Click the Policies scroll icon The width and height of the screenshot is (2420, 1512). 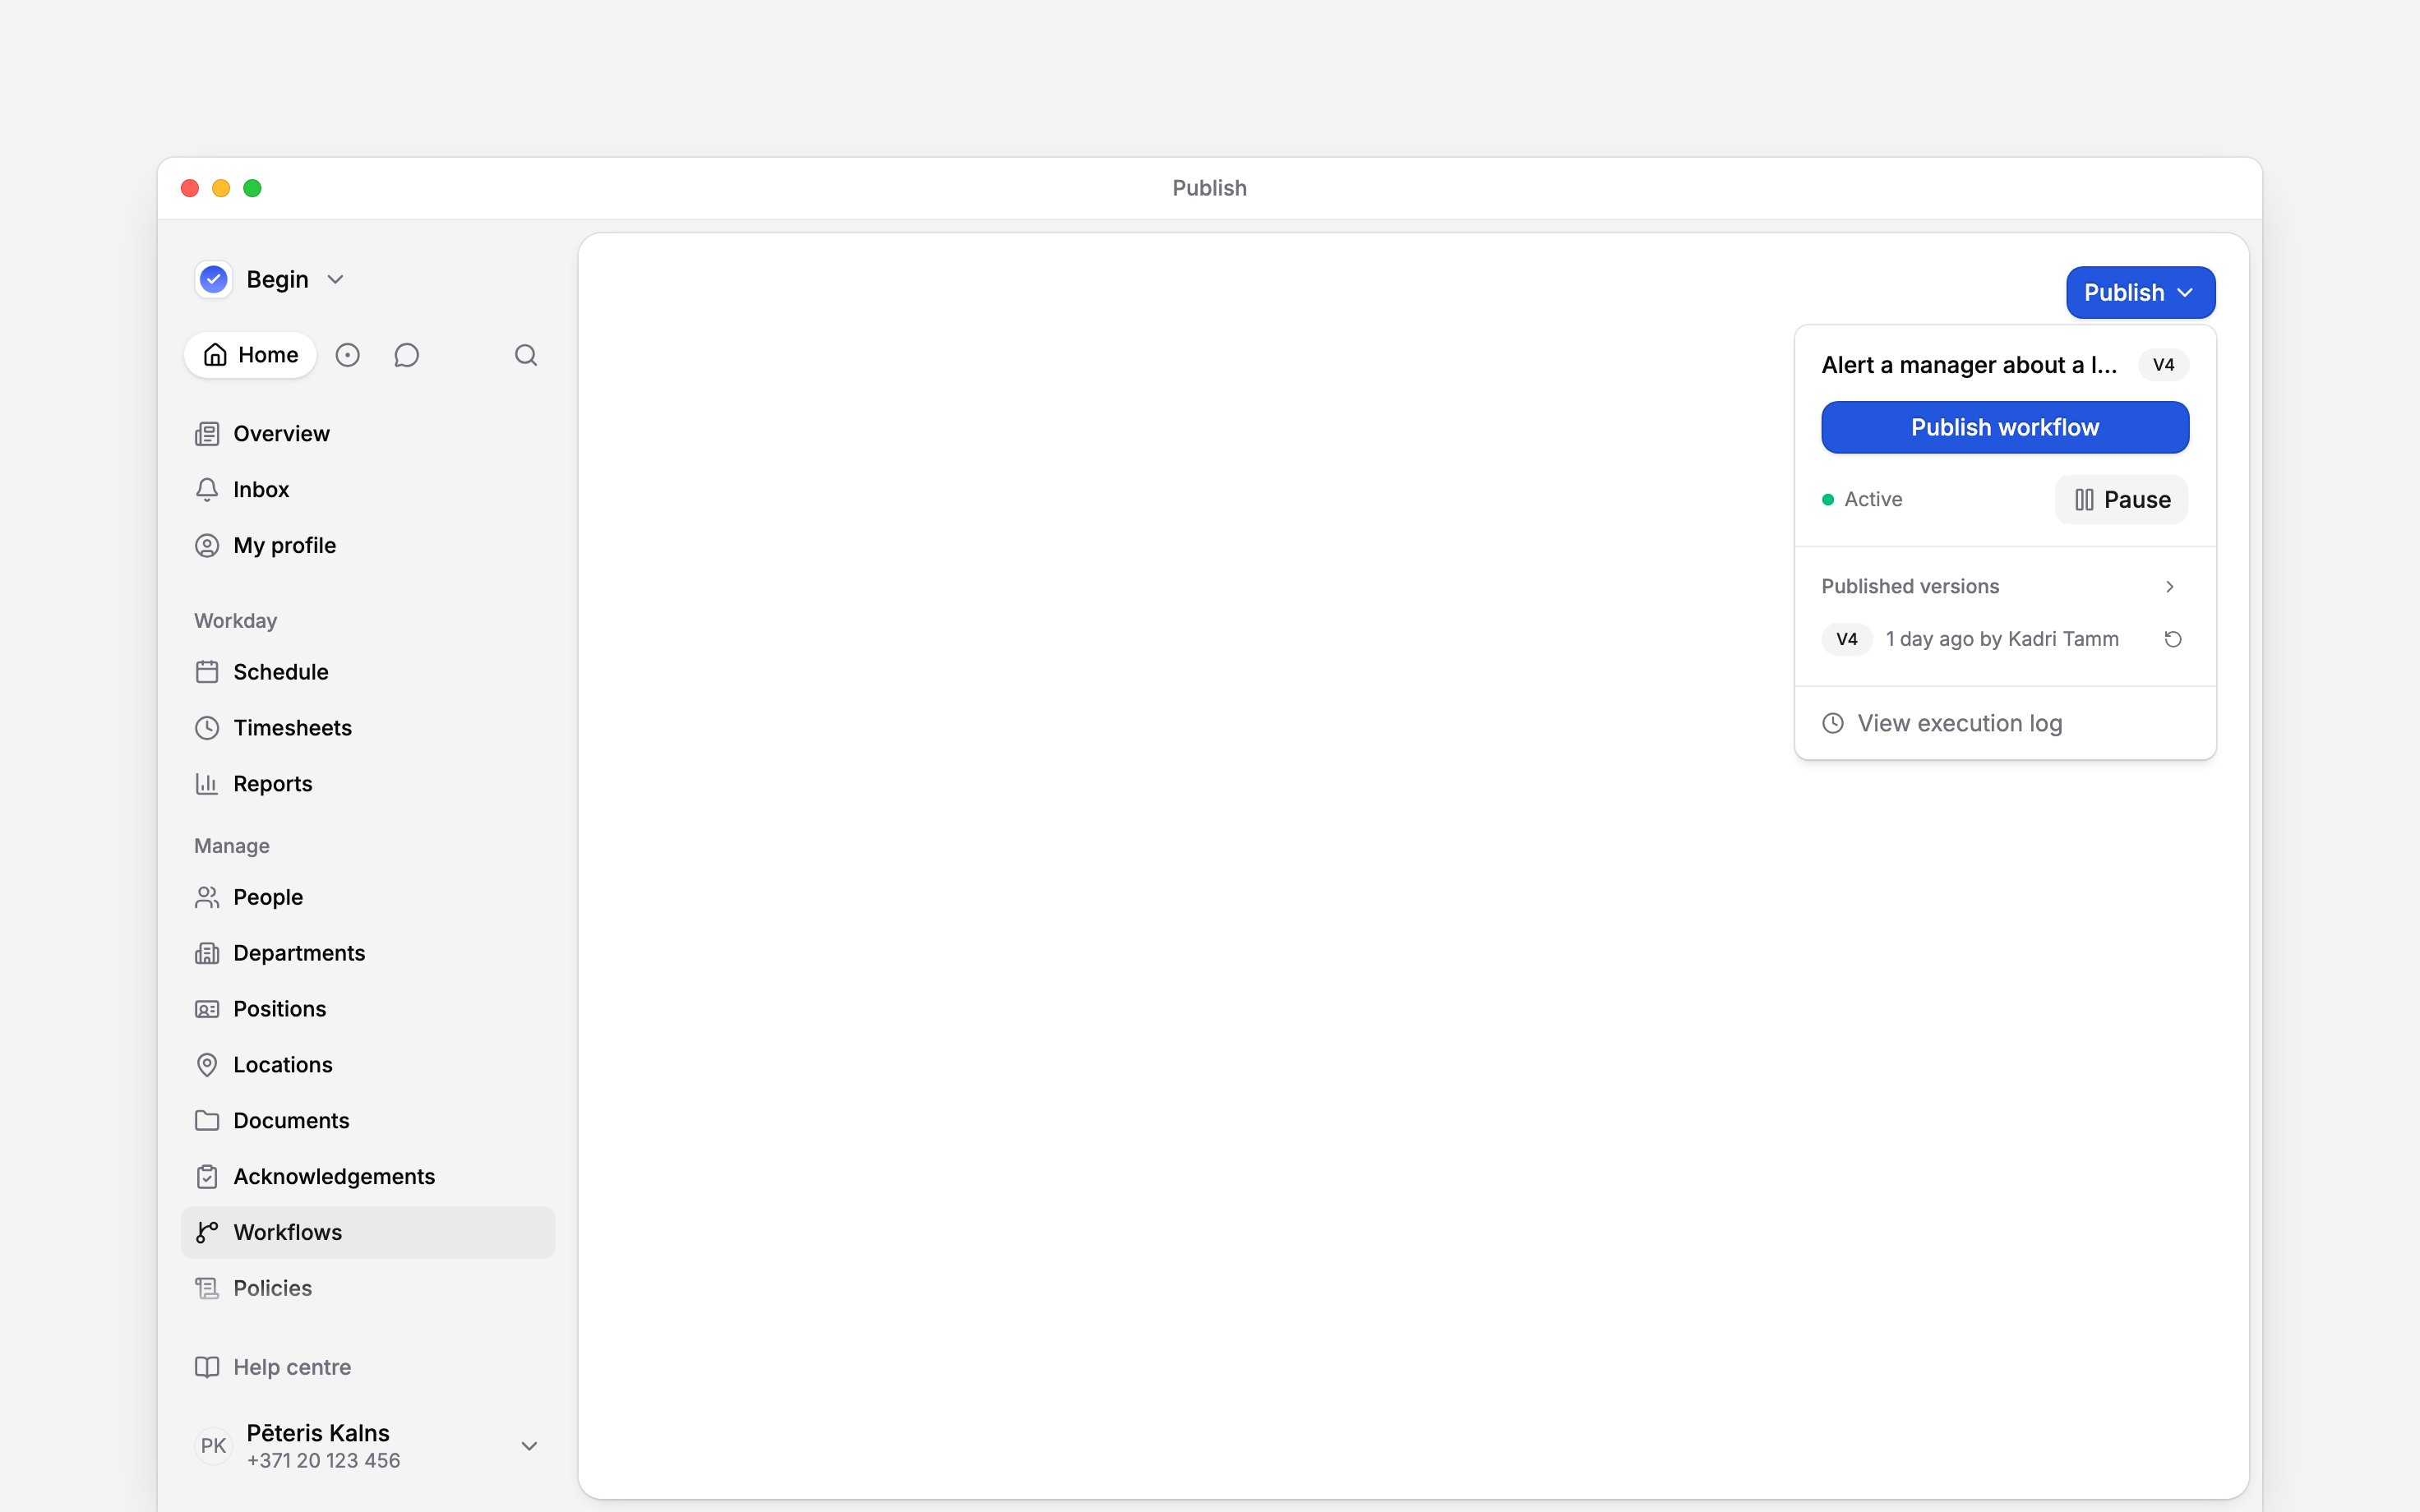pyautogui.click(x=207, y=1289)
